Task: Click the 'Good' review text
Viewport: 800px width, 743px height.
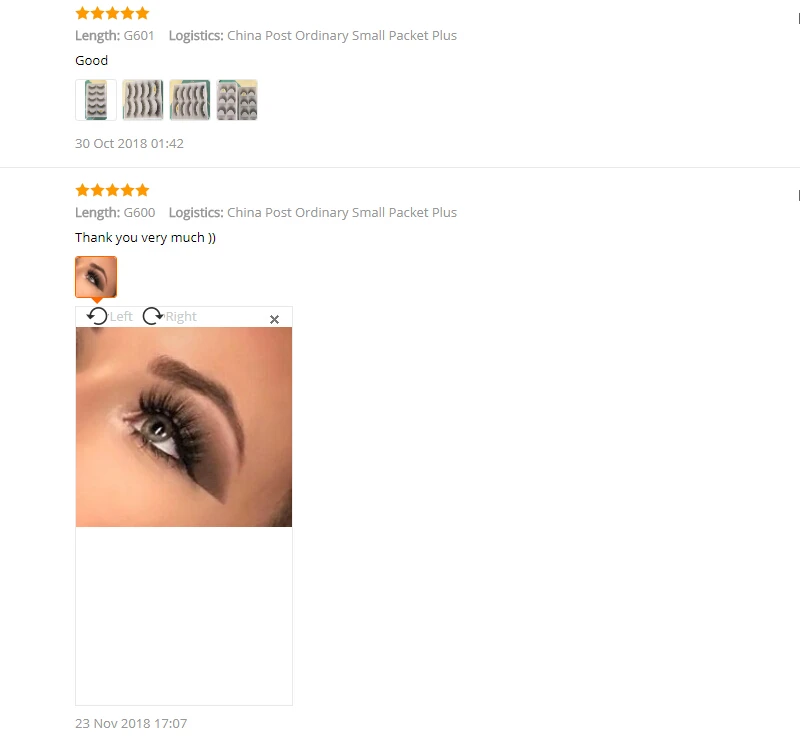Action: [x=91, y=61]
